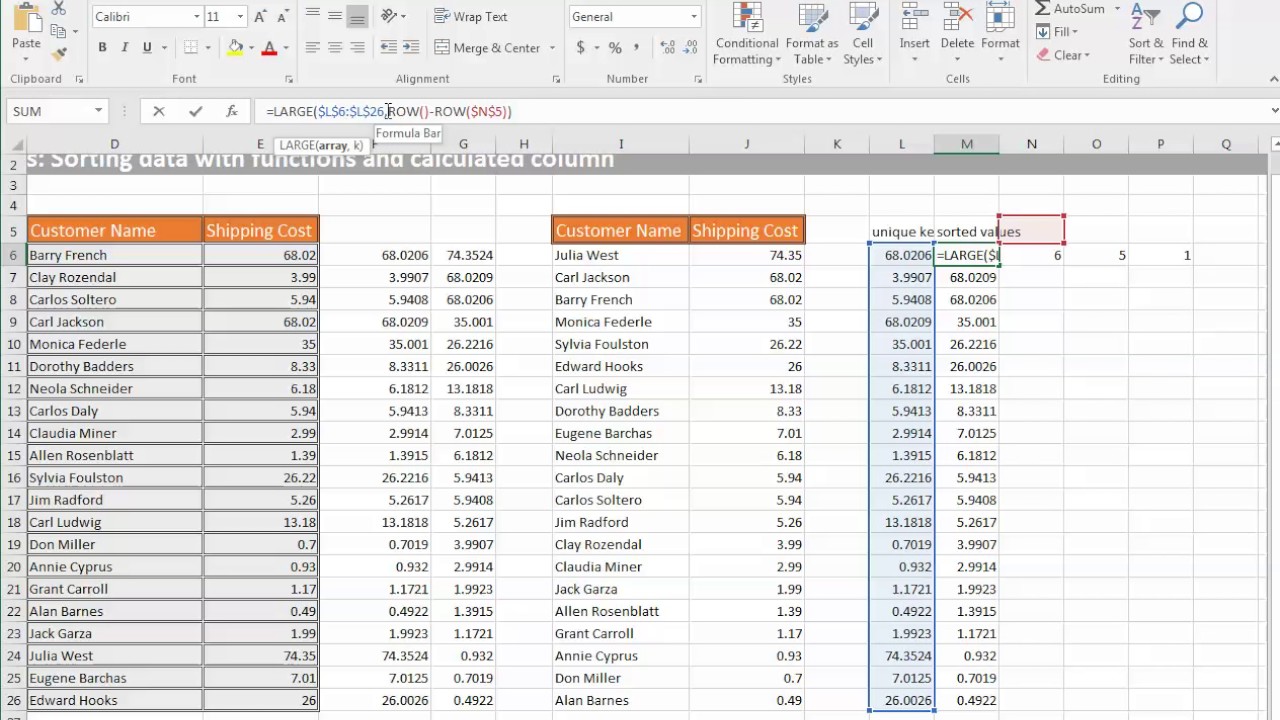Select row 10 header
This screenshot has height=720, width=1280.
13,344
